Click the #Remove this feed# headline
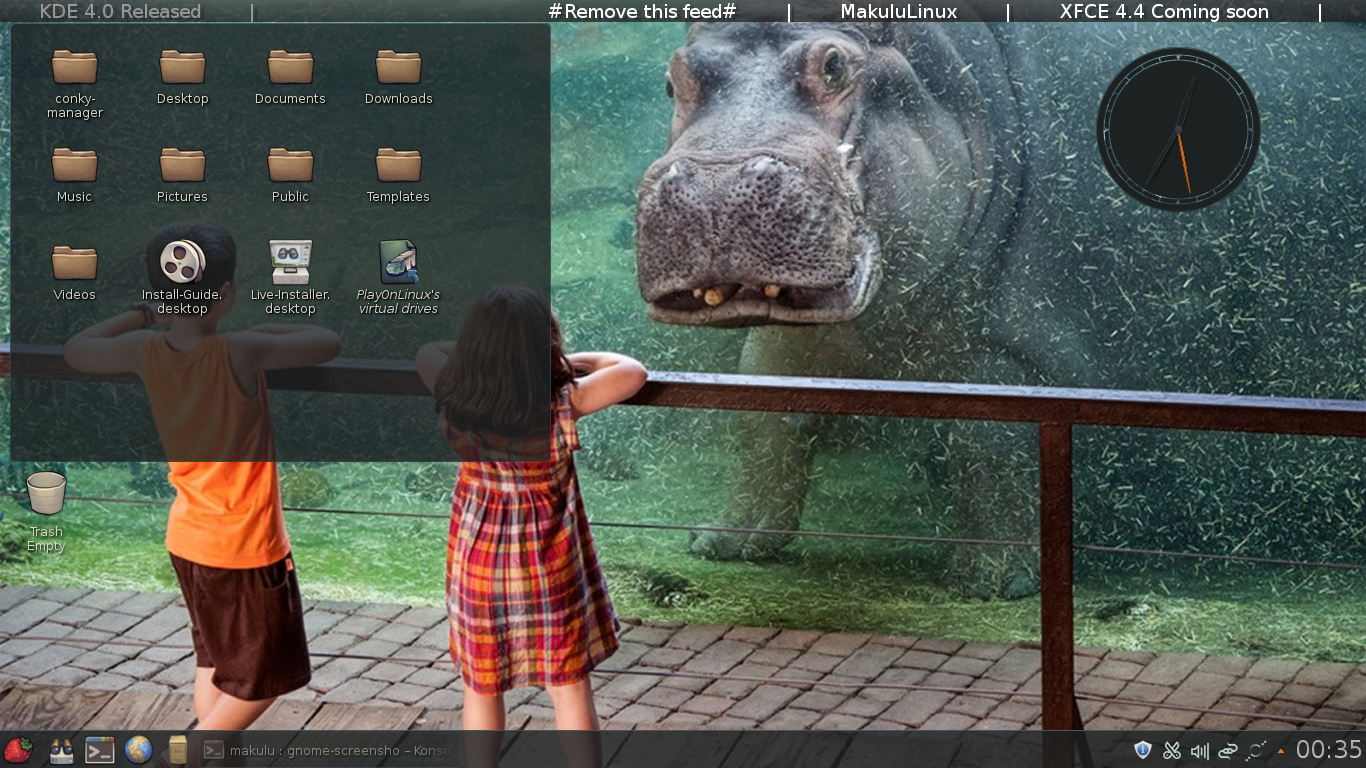The width and height of the screenshot is (1366, 768). [642, 12]
